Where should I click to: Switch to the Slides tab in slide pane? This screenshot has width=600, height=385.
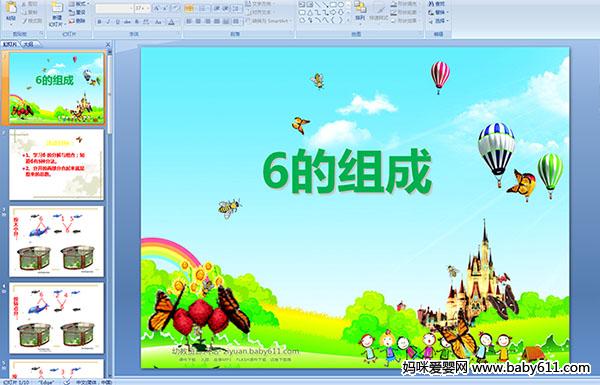[x=10, y=44]
